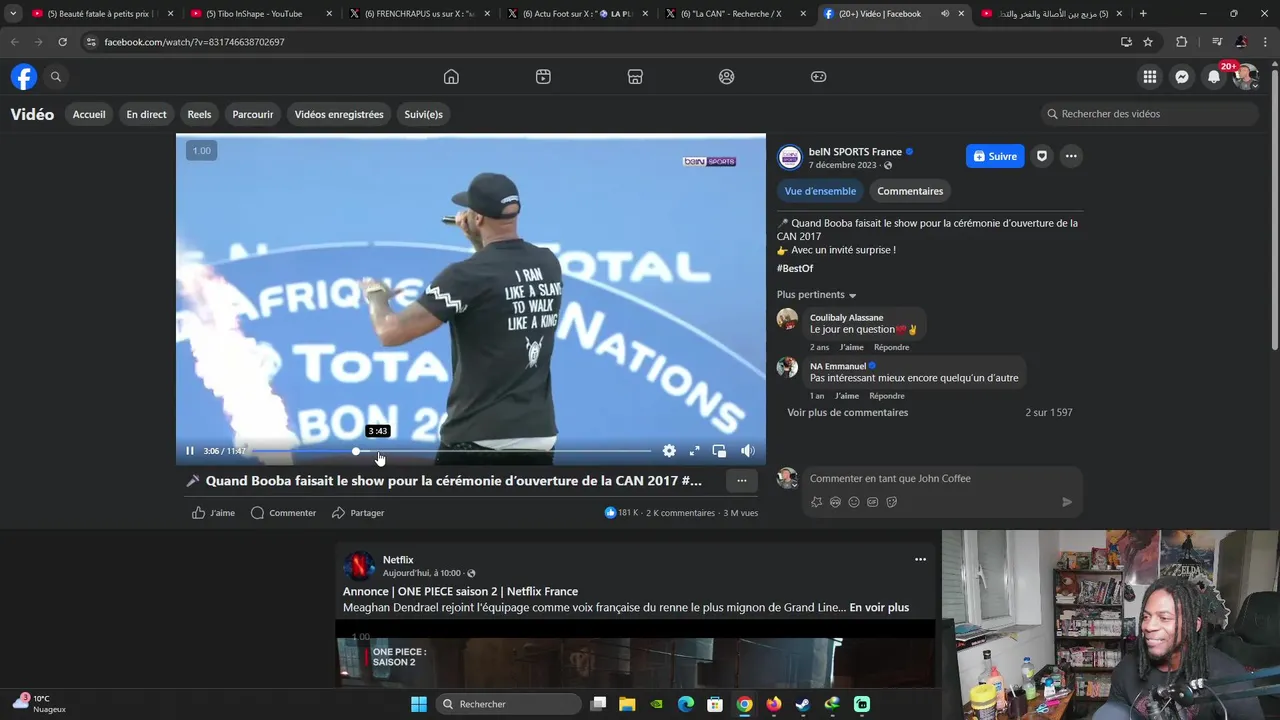Expand Netflix post with En voir plus
Image resolution: width=1280 pixels, height=720 pixels.
(x=879, y=607)
